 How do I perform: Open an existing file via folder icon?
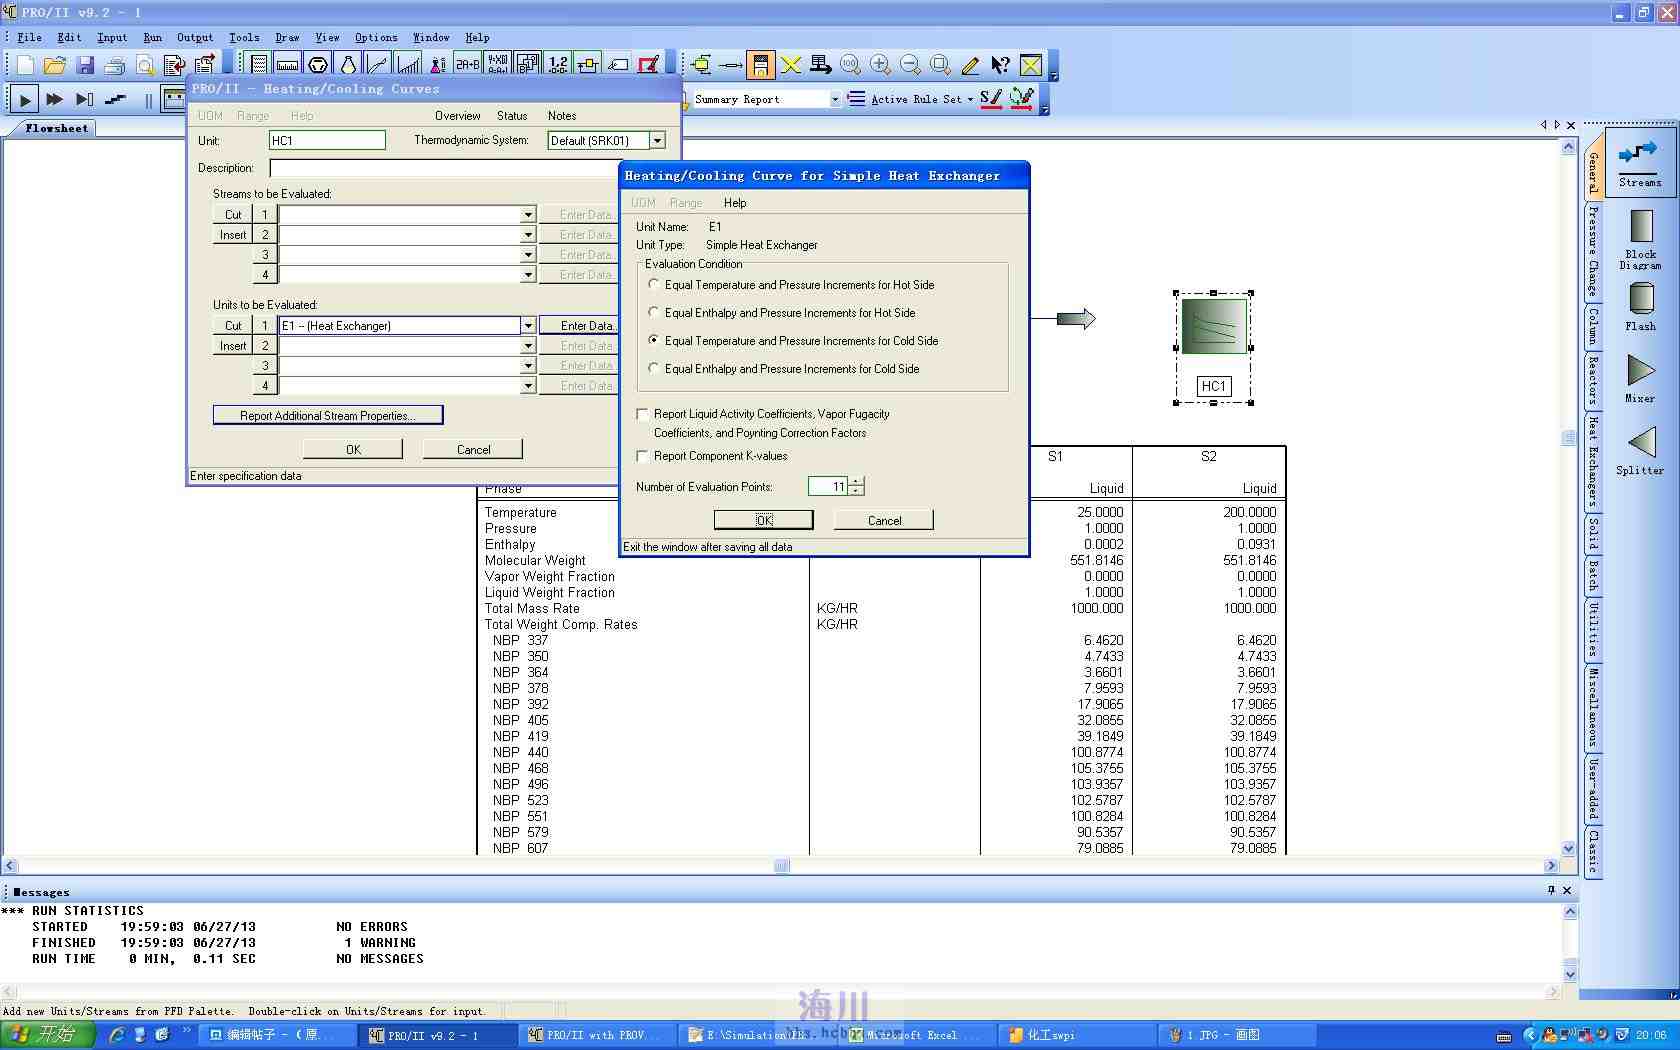pos(55,65)
